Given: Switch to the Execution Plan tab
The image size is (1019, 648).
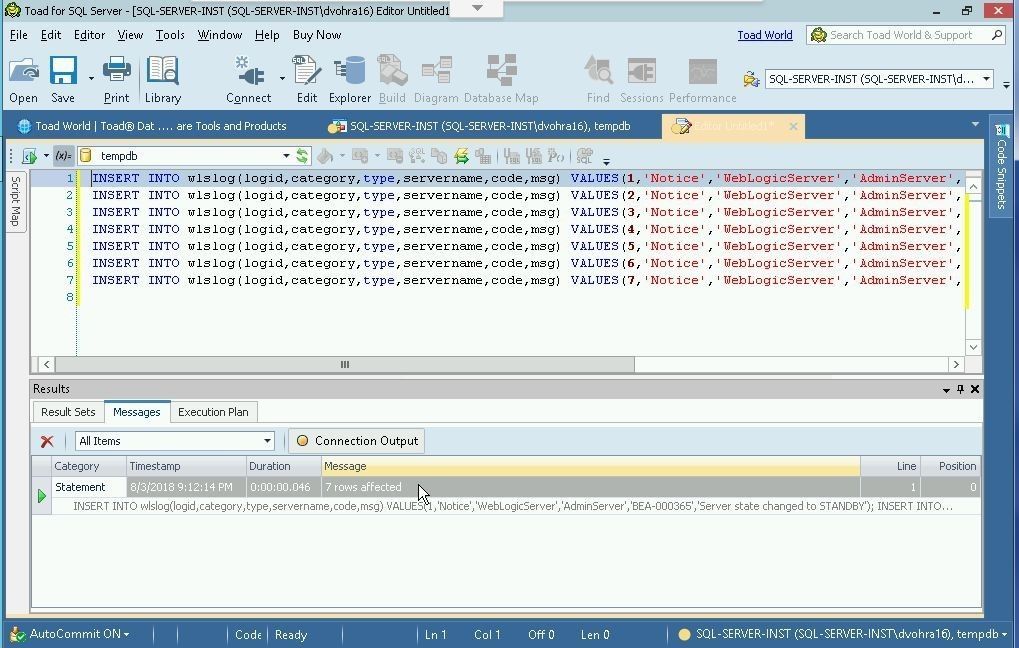Looking at the screenshot, I should click(x=212, y=412).
